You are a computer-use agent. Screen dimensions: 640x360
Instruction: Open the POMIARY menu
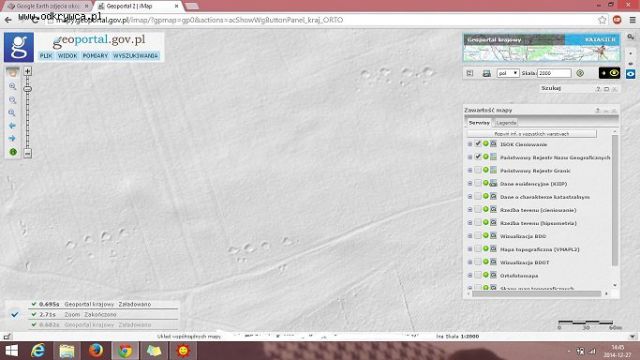click(95, 56)
